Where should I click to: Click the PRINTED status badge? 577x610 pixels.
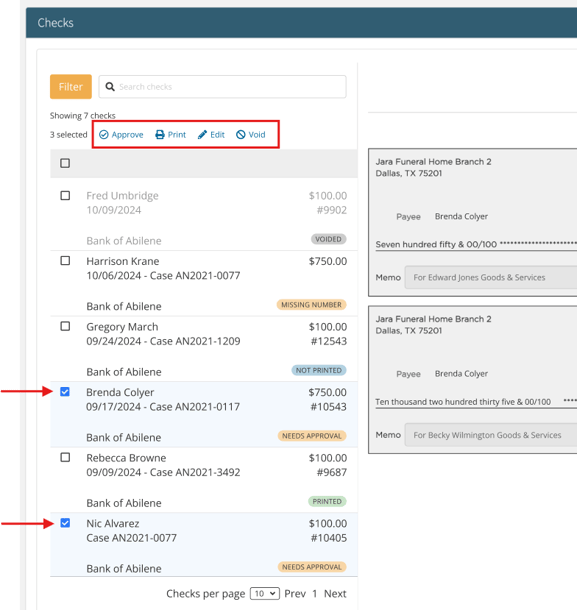[327, 501]
